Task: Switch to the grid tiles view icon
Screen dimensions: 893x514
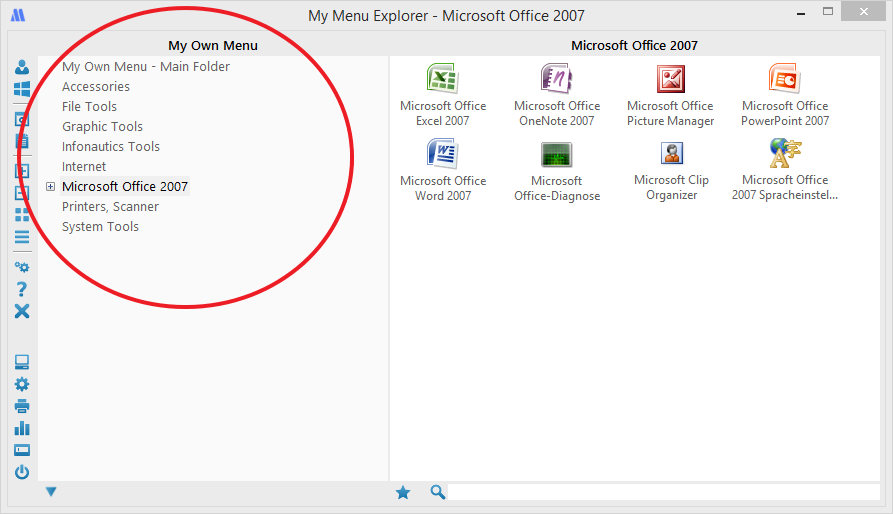Action: tap(22, 215)
